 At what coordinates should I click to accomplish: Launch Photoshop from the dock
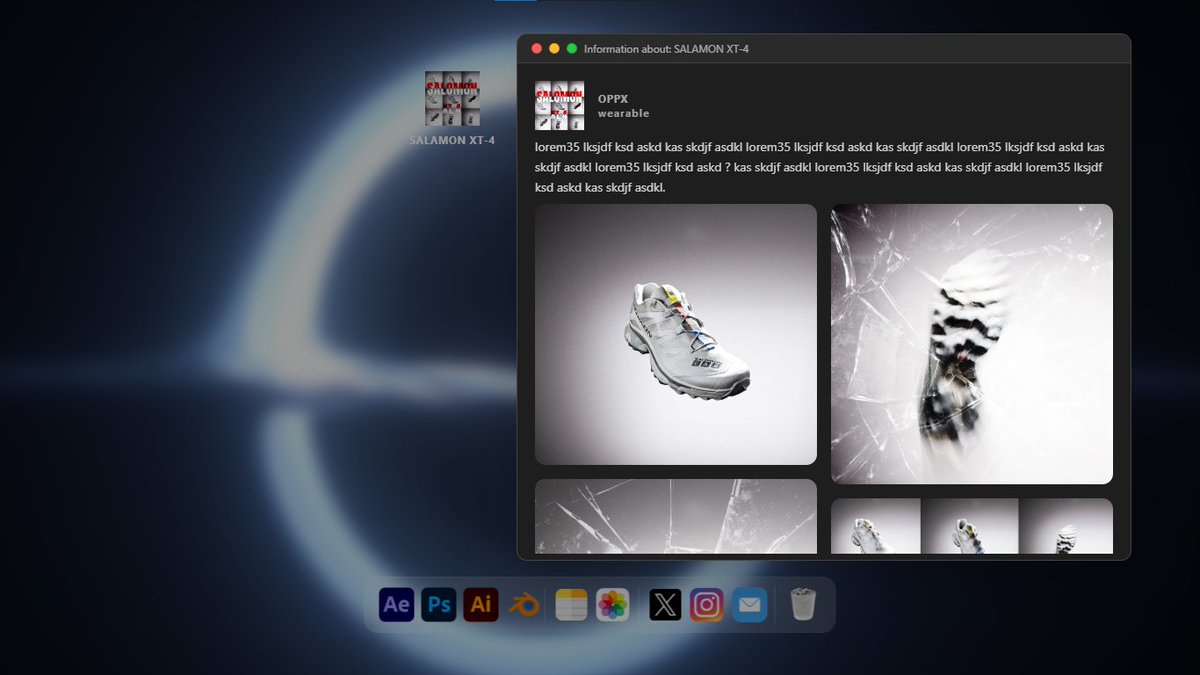pyautogui.click(x=439, y=605)
